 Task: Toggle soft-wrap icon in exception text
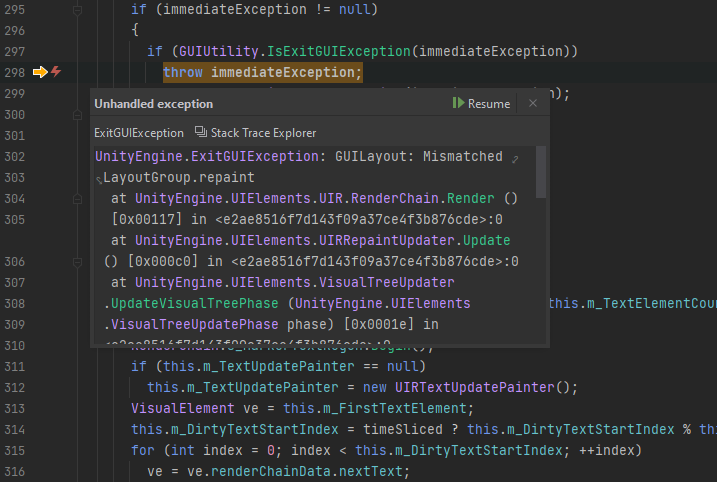[x=515, y=159]
